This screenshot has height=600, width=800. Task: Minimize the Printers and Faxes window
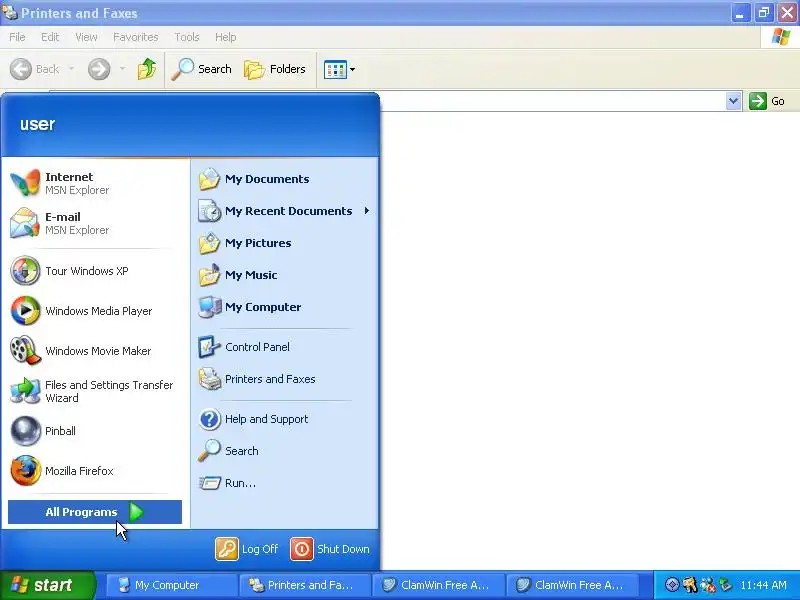pyautogui.click(x=740, y=13)
